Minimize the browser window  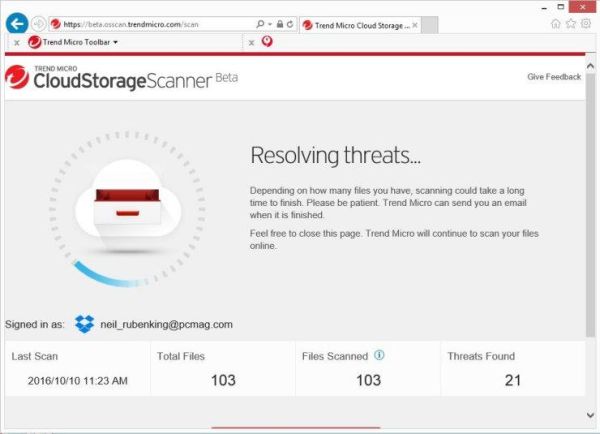point(545,8)
